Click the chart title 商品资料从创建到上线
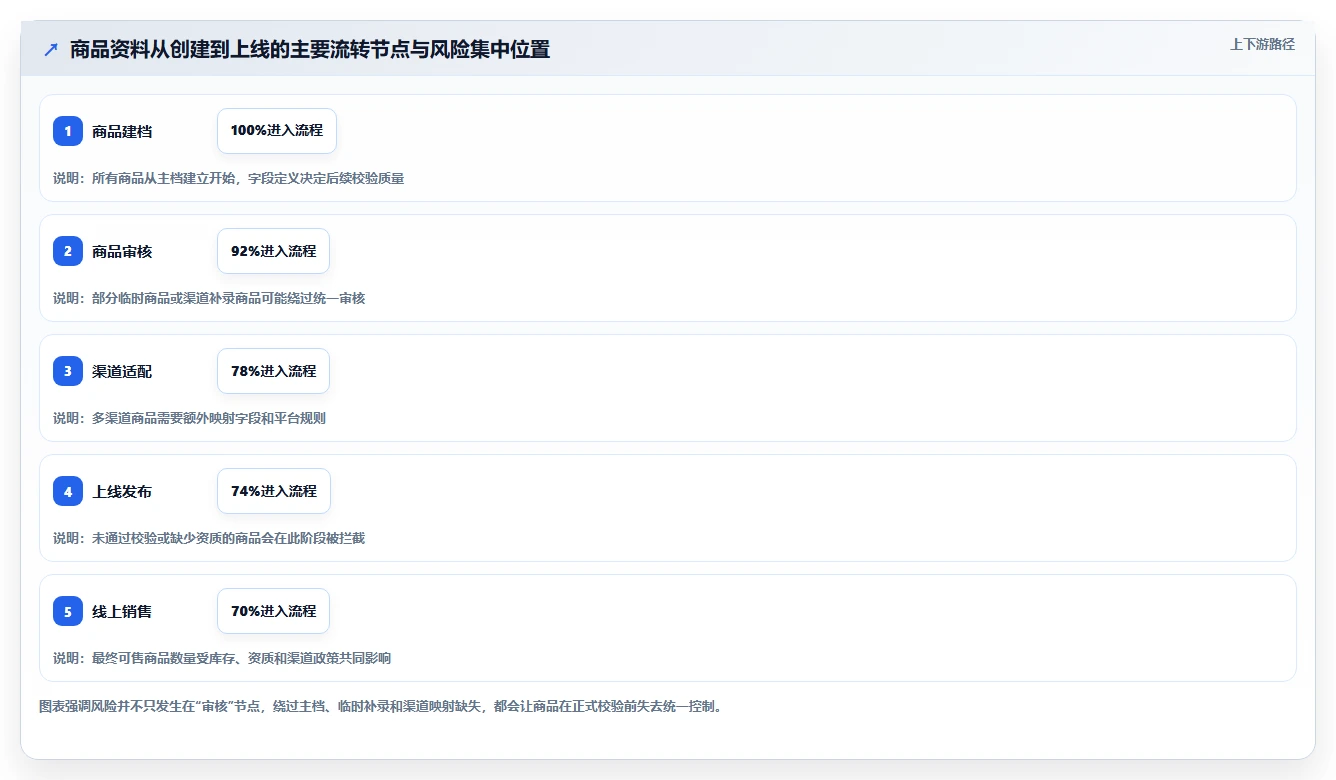 (x=310, y=50)
